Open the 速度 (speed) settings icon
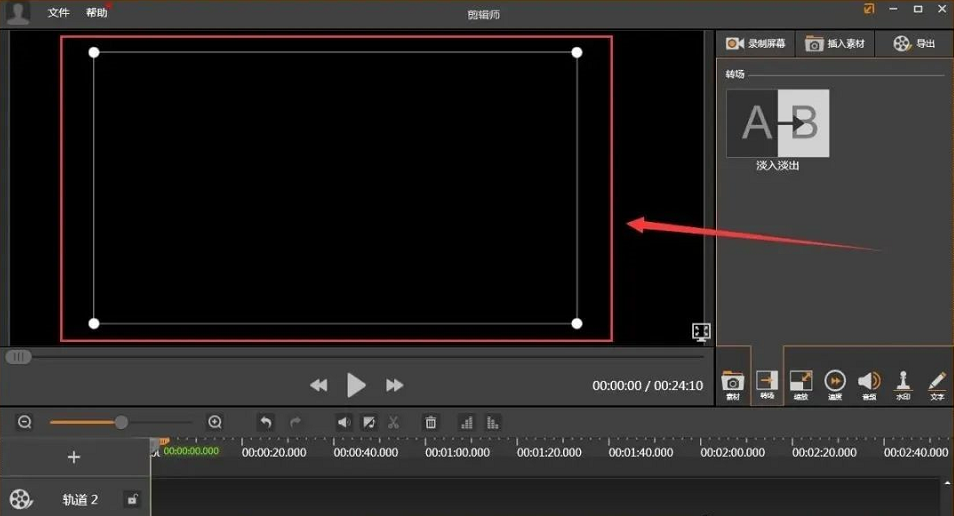The width and height of the screenshot is (954, 516). click(x=835, y=384)
